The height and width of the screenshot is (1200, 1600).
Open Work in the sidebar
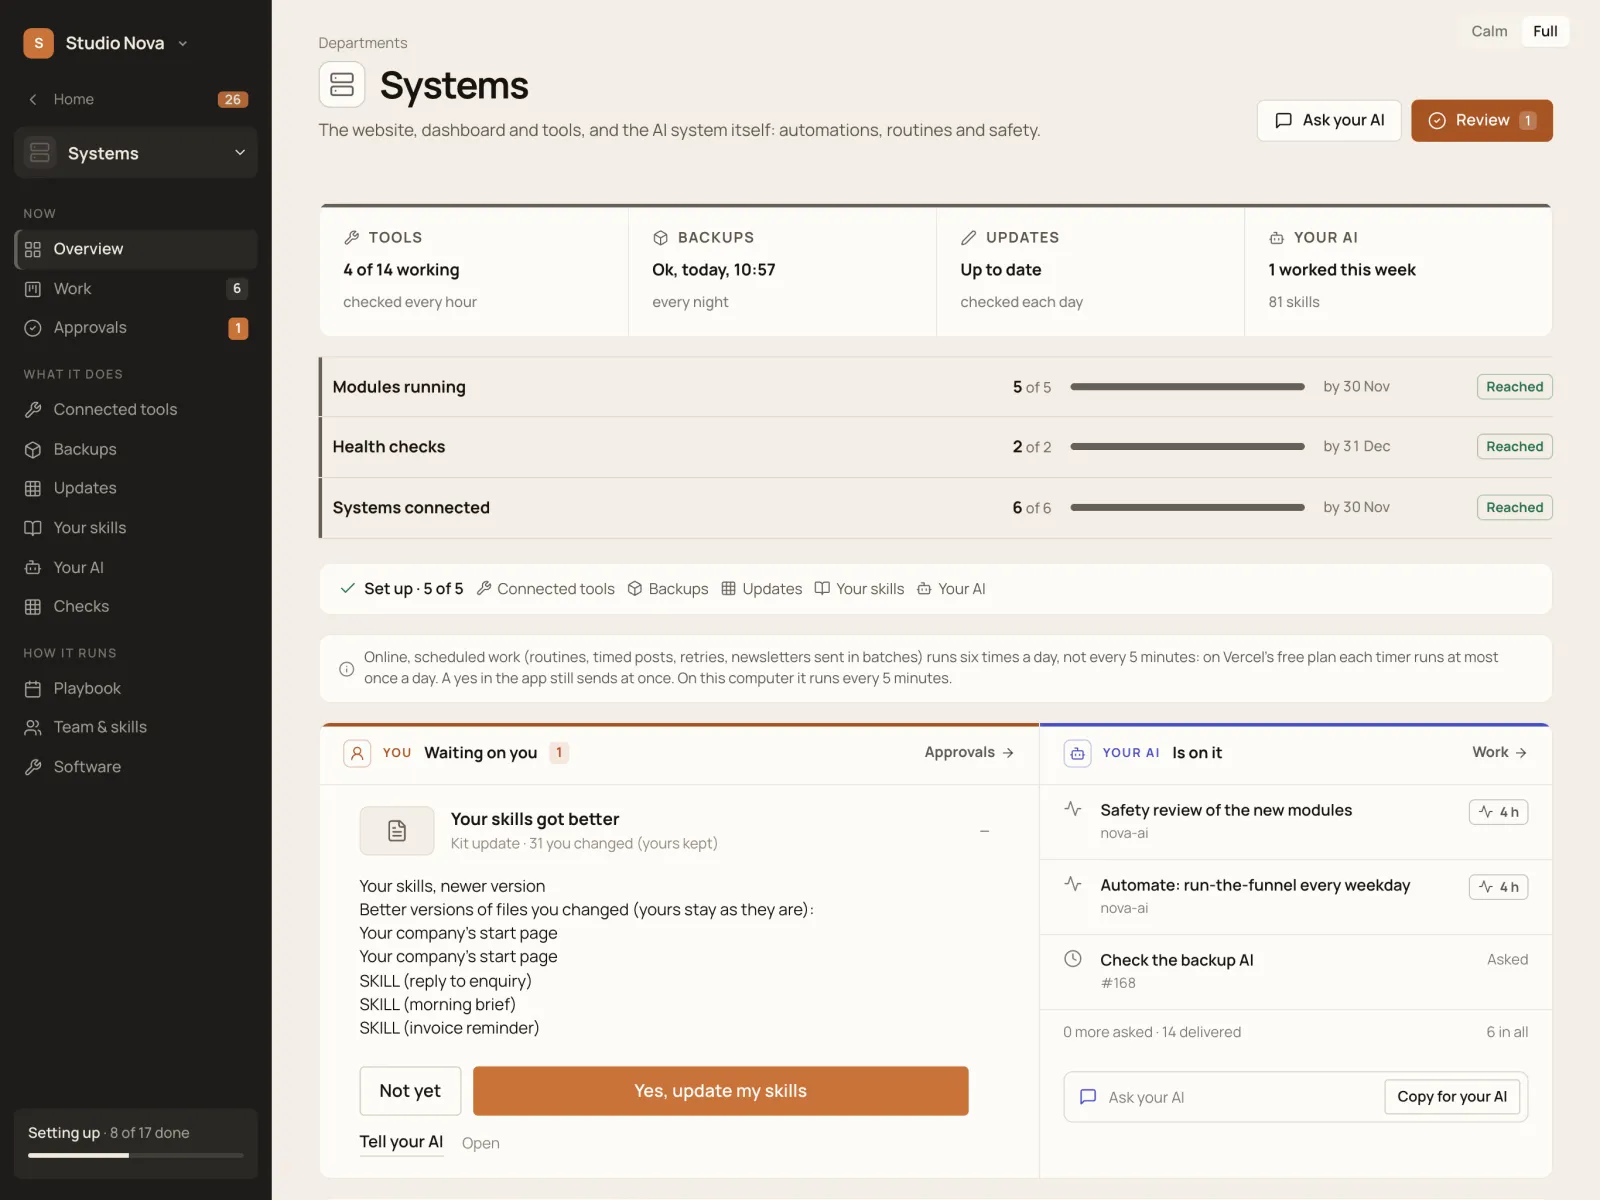(x=136, y=289)
